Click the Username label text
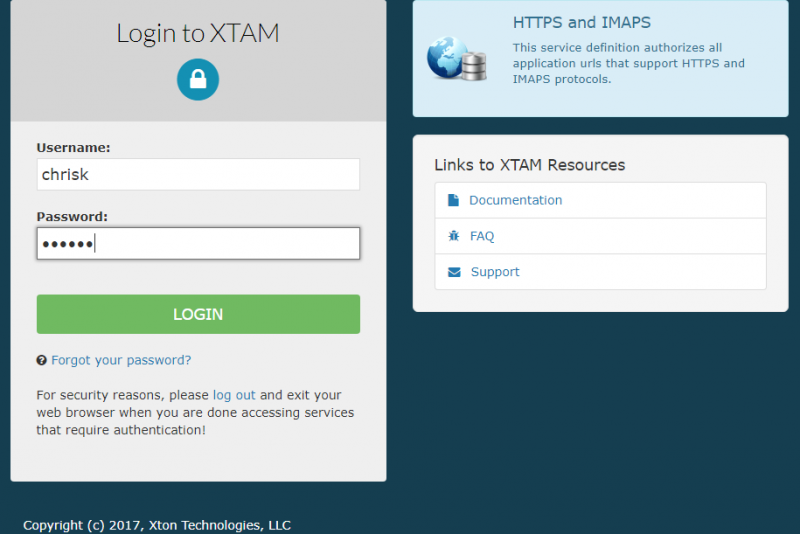The height and width of the screenshot is (534, 800). pos(73,147)
